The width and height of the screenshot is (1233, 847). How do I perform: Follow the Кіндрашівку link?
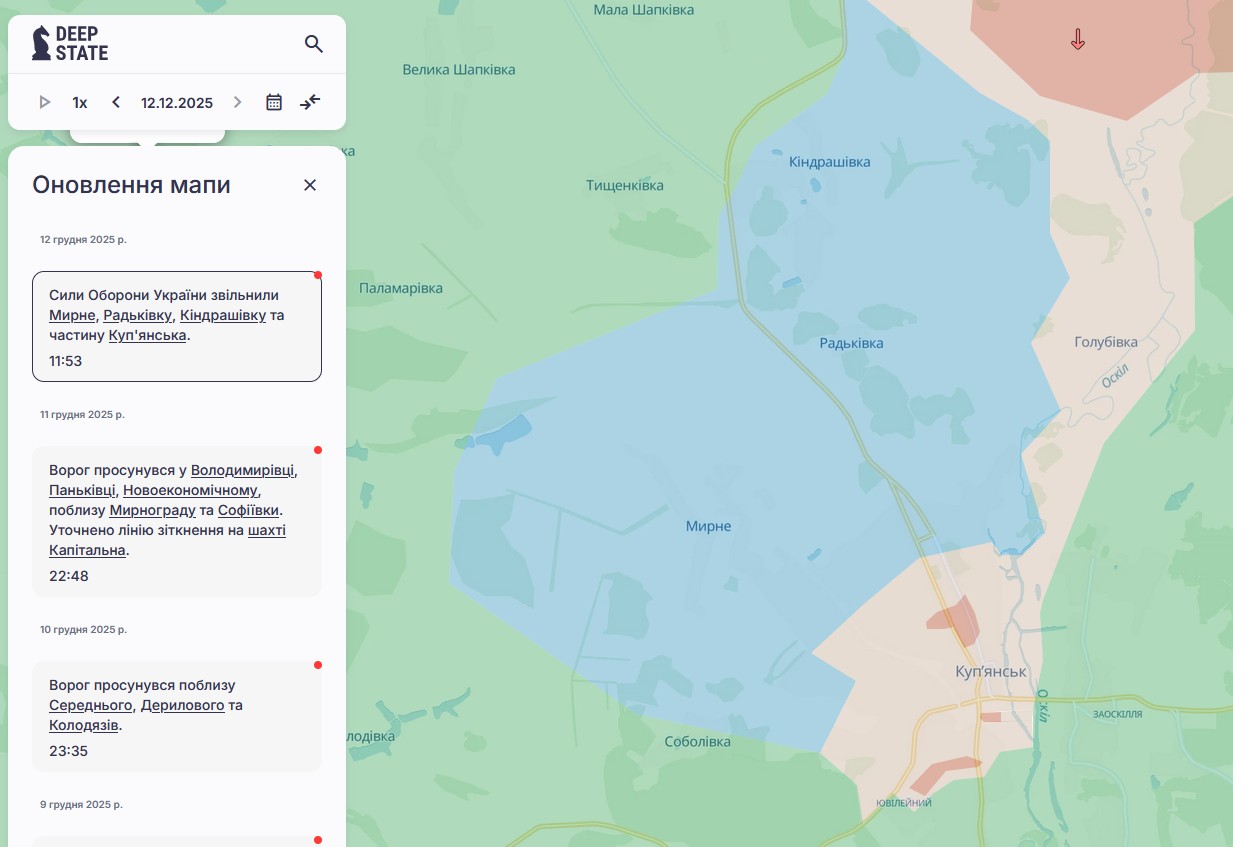(x=223, y=315)
